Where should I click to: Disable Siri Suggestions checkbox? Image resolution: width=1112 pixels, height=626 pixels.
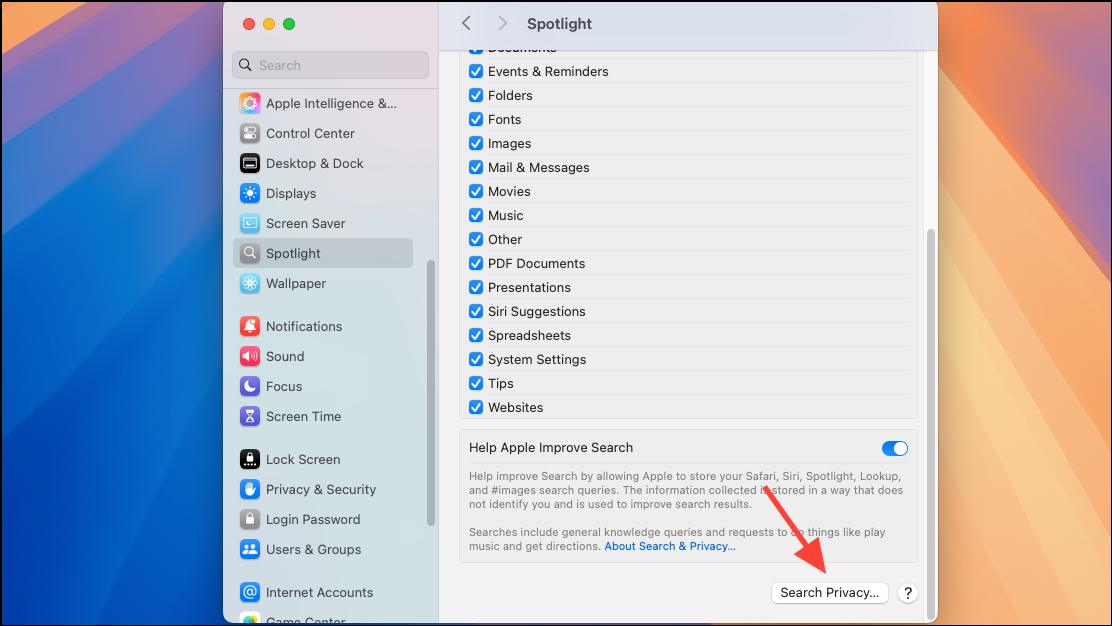pos(476,311)
